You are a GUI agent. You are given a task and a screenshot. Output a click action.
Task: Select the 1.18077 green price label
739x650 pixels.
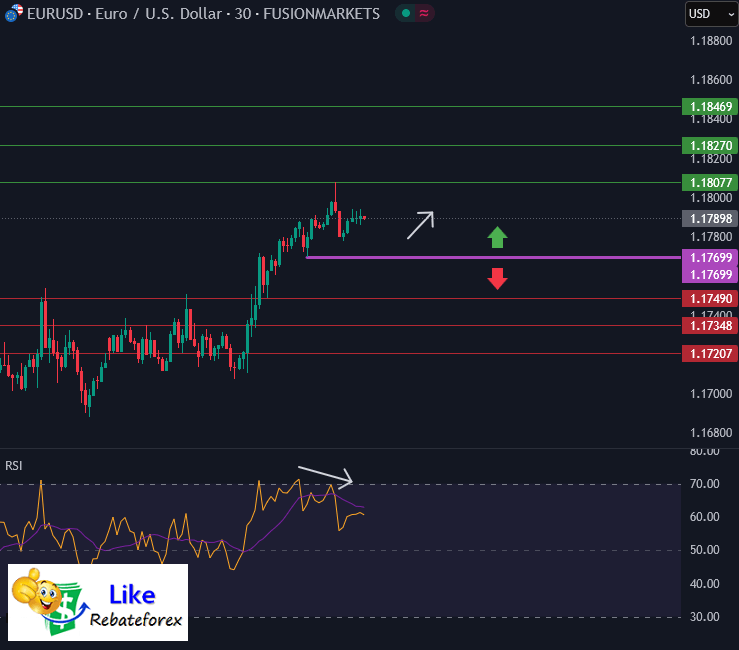coord(710,182)
